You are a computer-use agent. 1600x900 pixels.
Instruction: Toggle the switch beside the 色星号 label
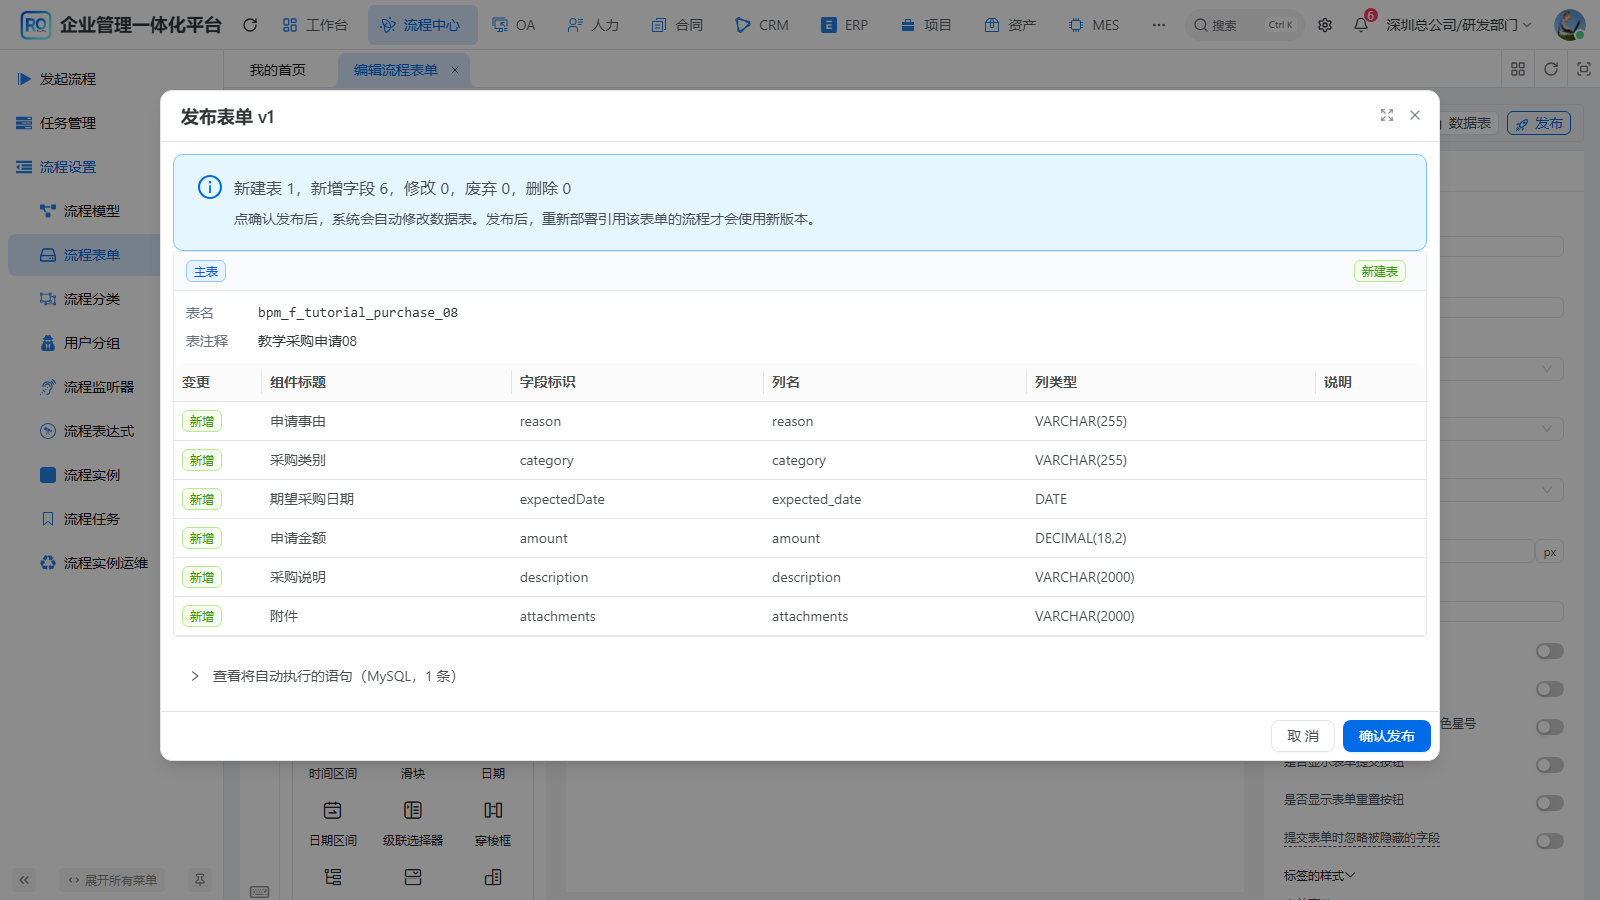click(x=1550, y=727)
